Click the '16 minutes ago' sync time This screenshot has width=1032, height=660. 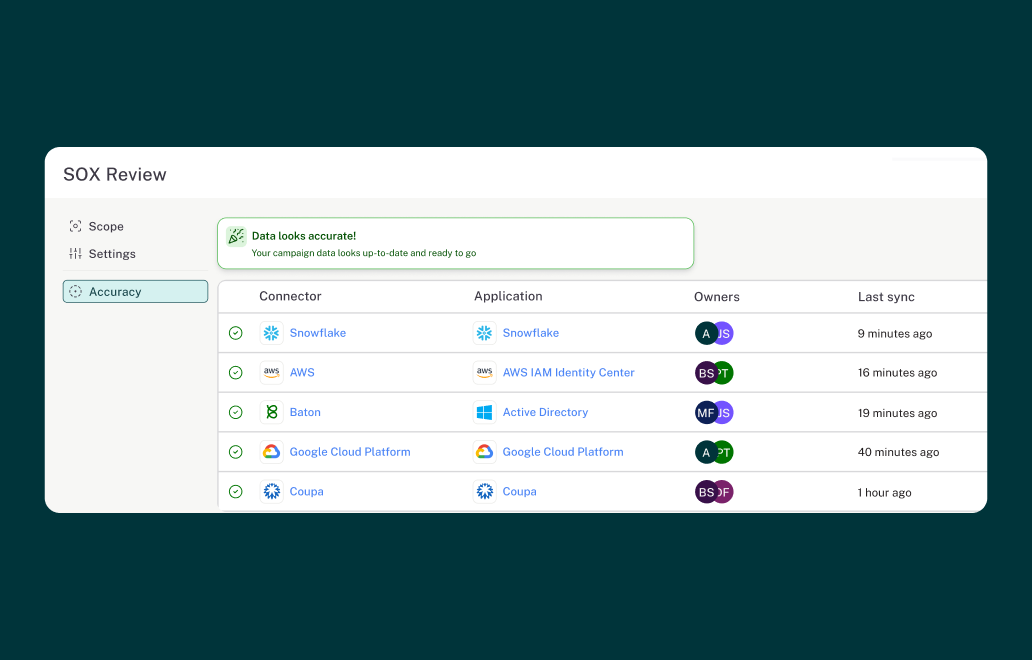tap(897, 372)
